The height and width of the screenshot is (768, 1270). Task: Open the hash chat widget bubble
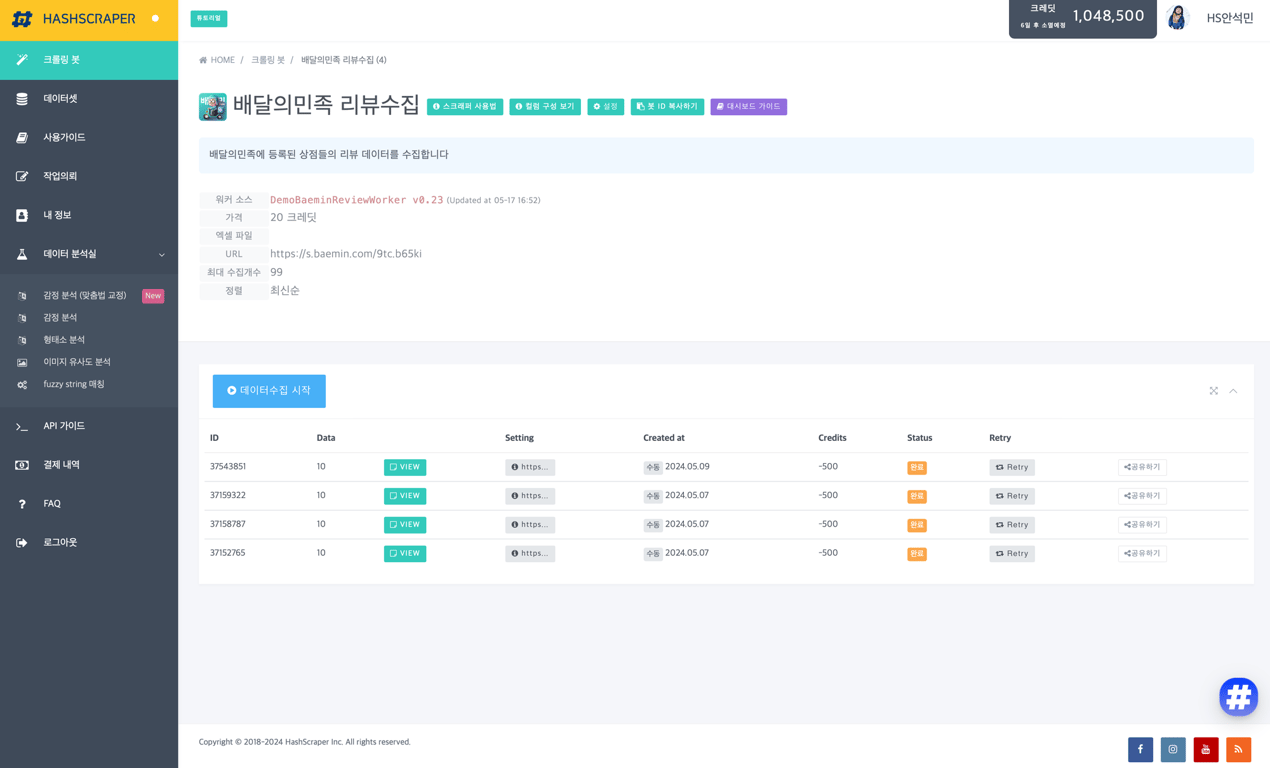pyautogui.click(x=1238, y=697)
